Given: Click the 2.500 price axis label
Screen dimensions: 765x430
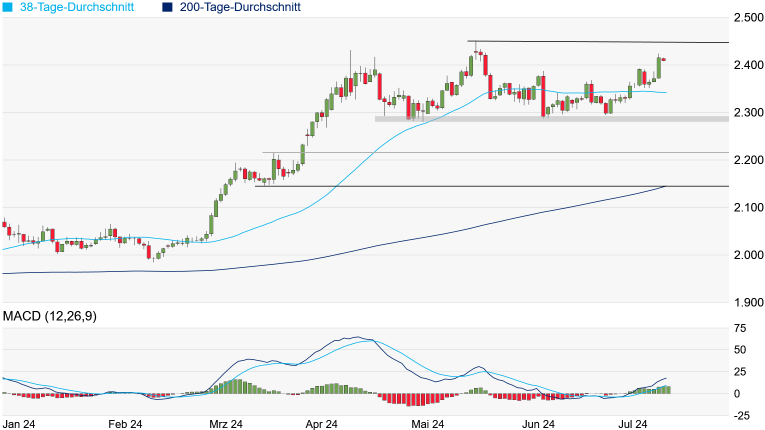Looking at the screenshot, I should (x=748, y=18).
